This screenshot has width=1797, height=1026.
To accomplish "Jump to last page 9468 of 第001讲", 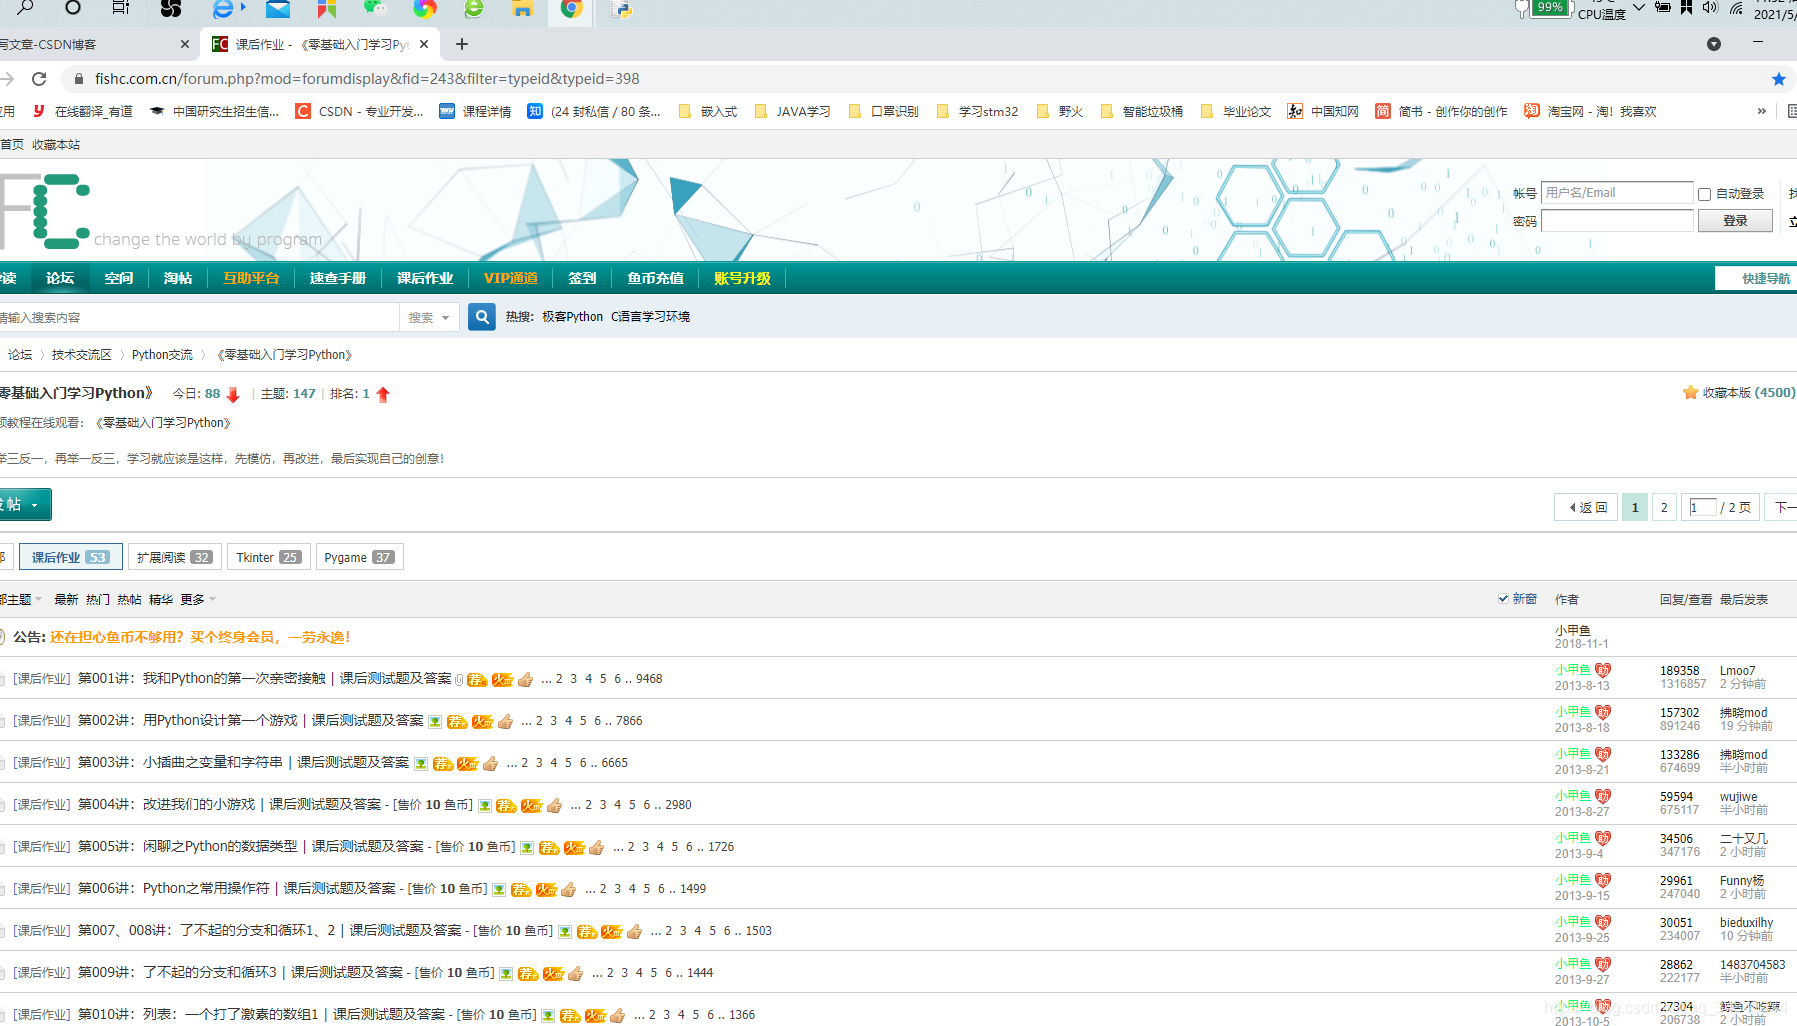I will tap(649, 679).
